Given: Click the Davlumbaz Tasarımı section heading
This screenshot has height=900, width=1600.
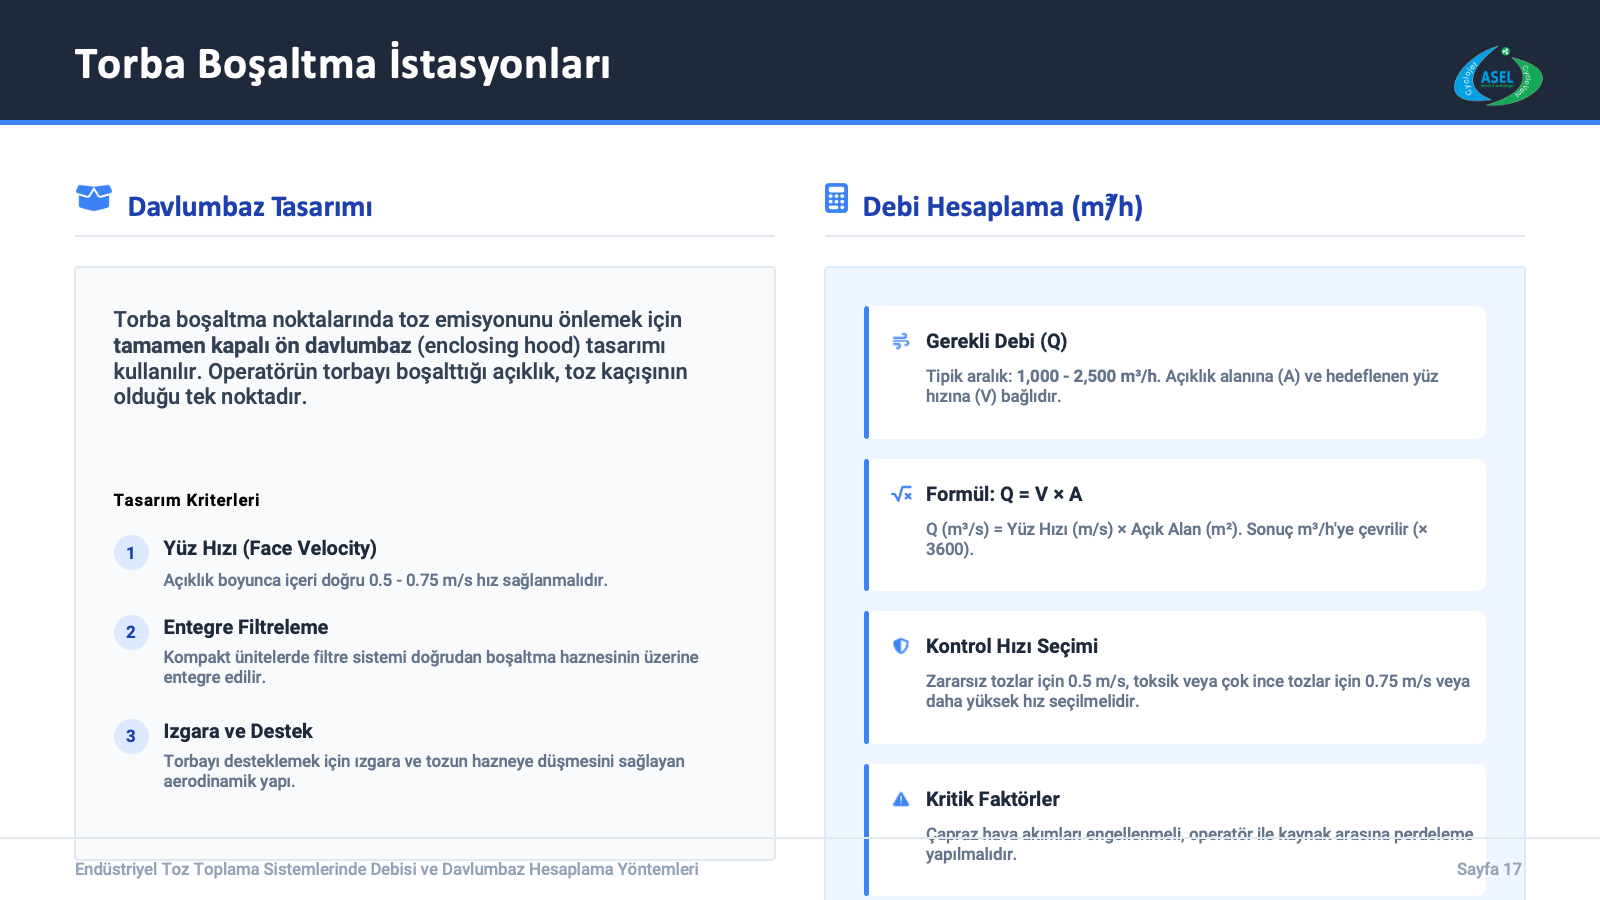Looking at the screenshot, I should tap(250, 207).
